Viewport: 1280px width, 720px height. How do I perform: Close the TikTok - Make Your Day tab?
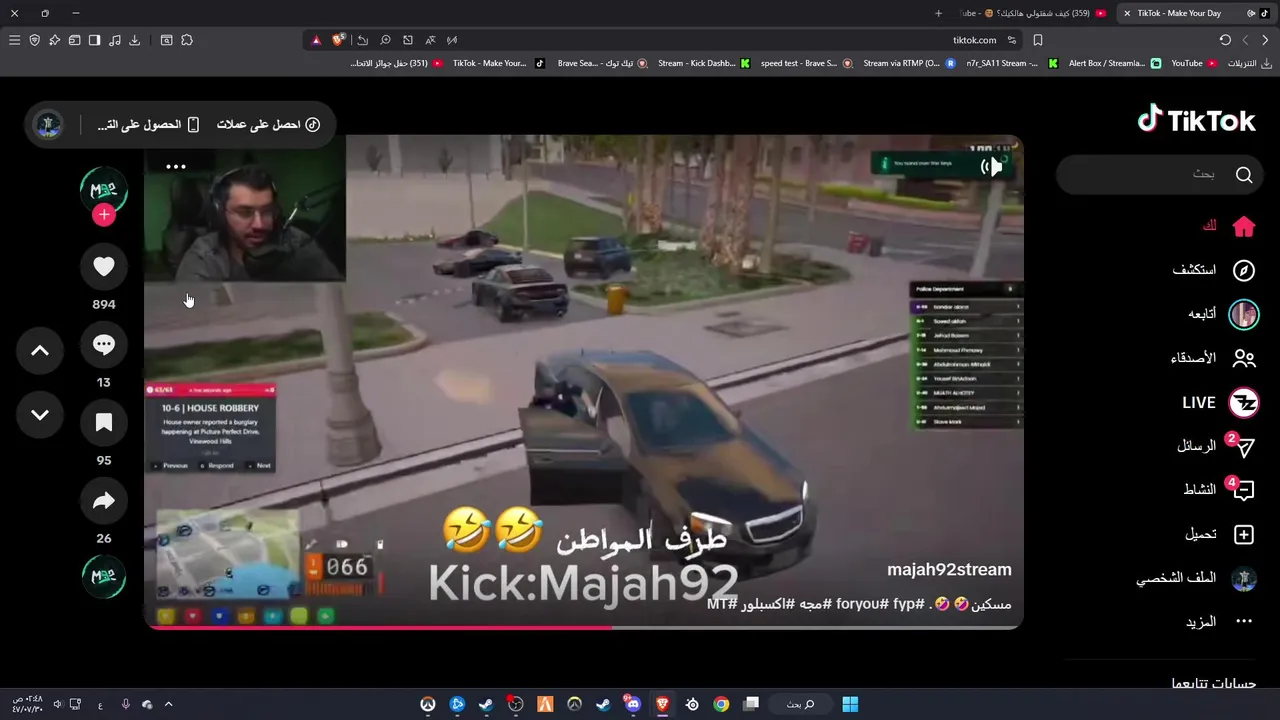pos(1127,13)
